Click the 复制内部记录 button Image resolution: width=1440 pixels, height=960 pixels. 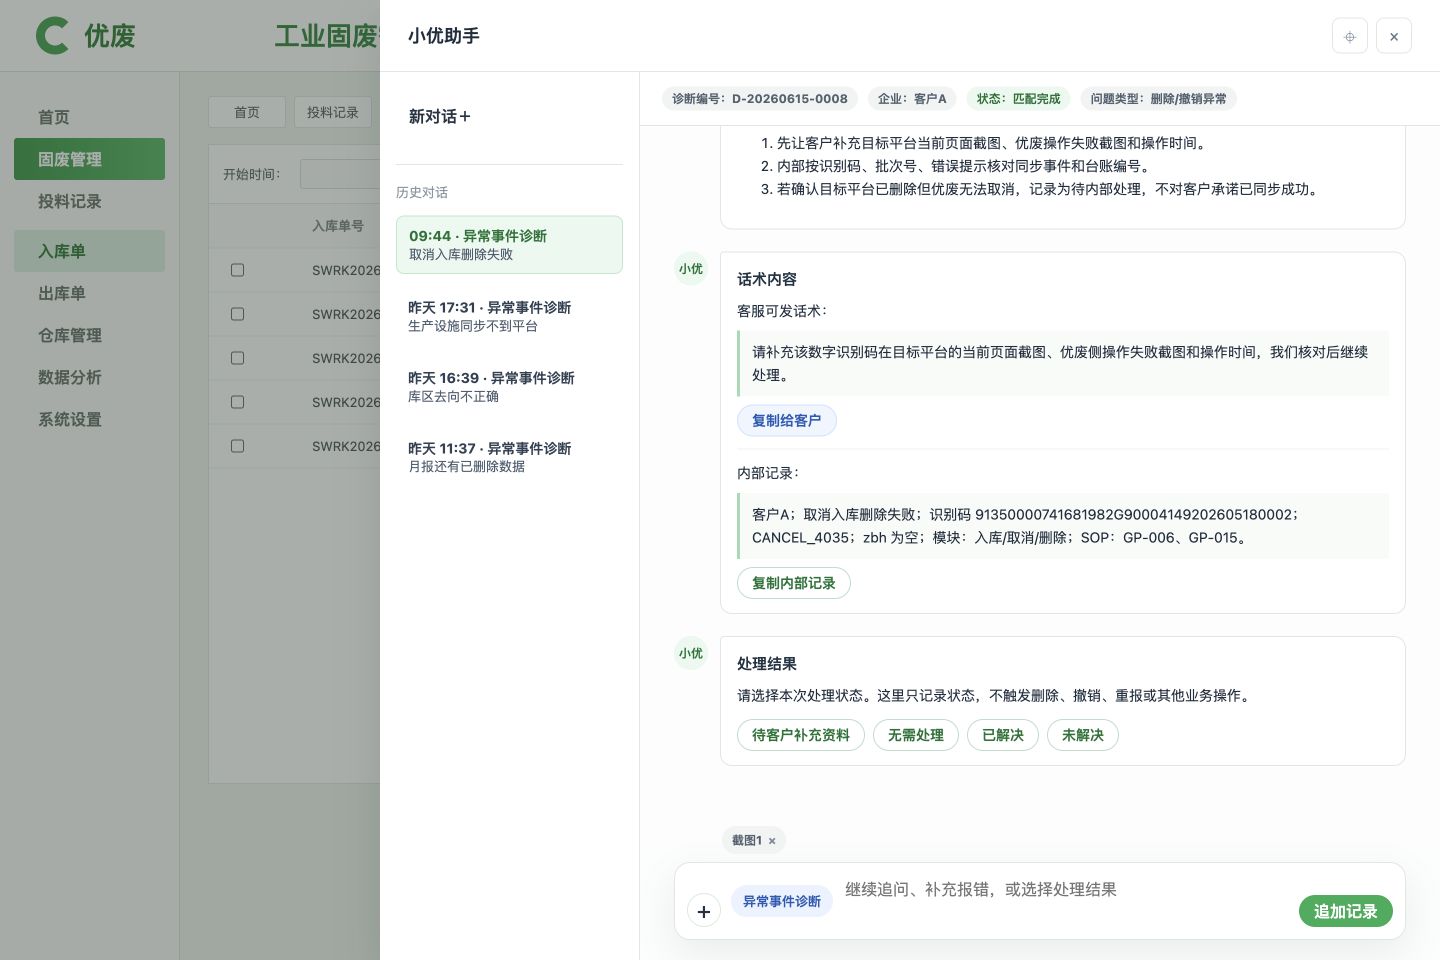pos(794,583)
